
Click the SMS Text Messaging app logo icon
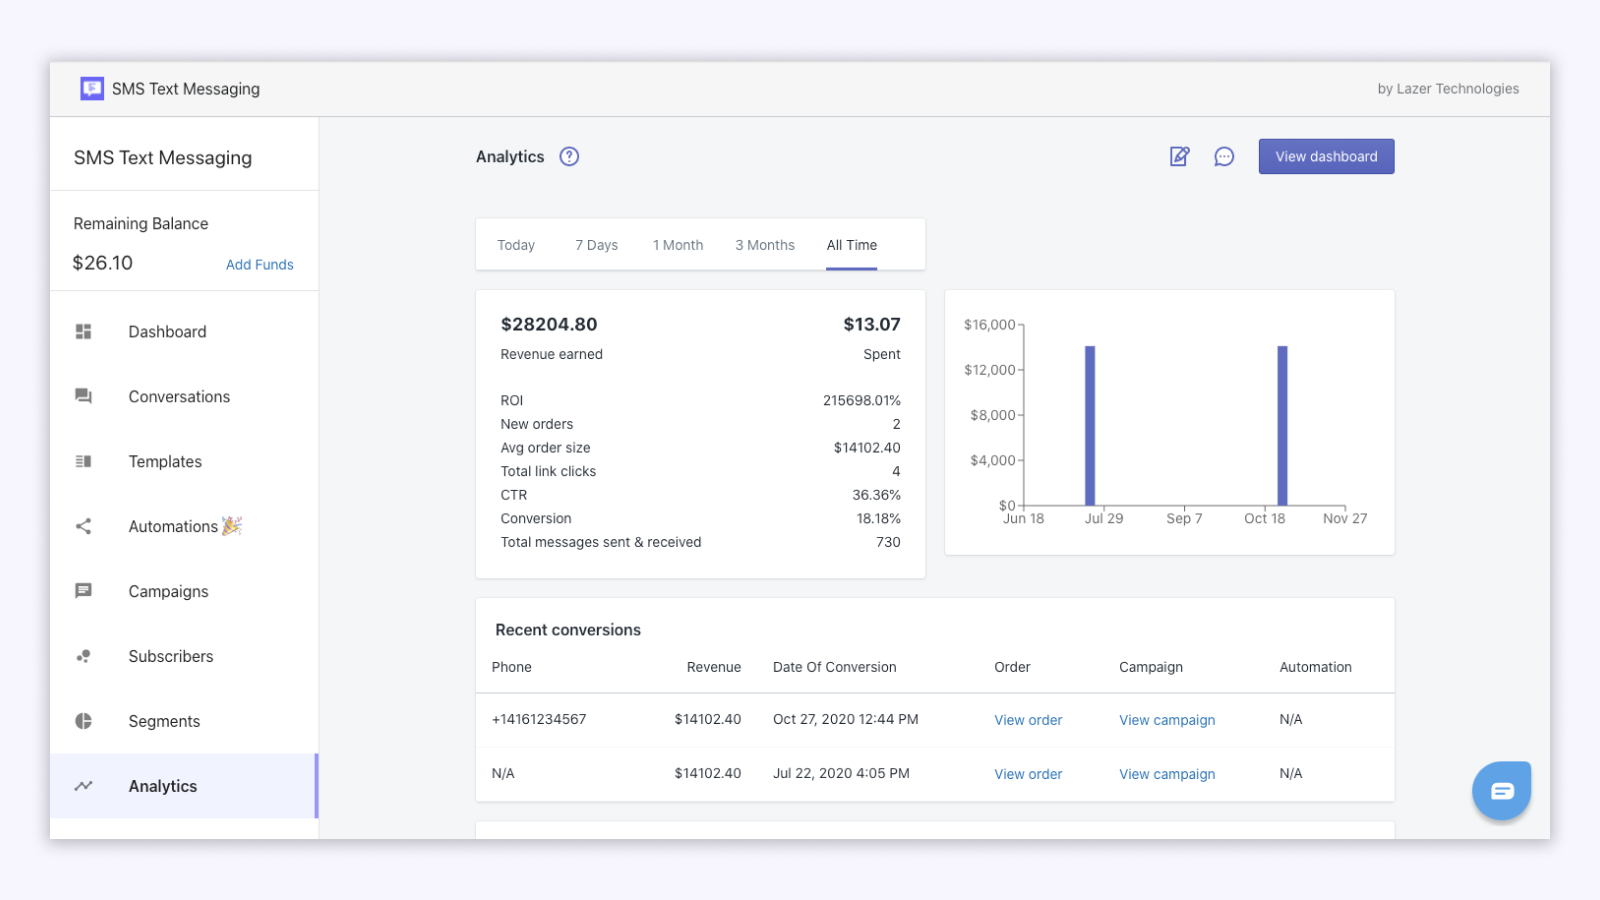click(x=92, y=89)
